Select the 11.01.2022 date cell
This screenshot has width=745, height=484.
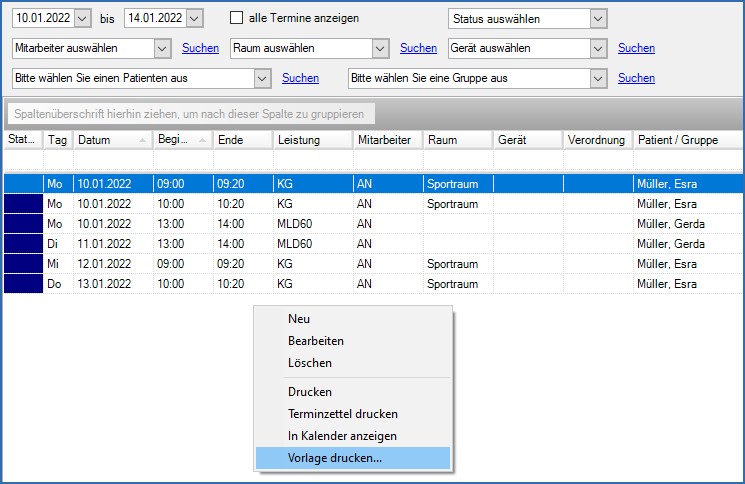pos(113,244)
